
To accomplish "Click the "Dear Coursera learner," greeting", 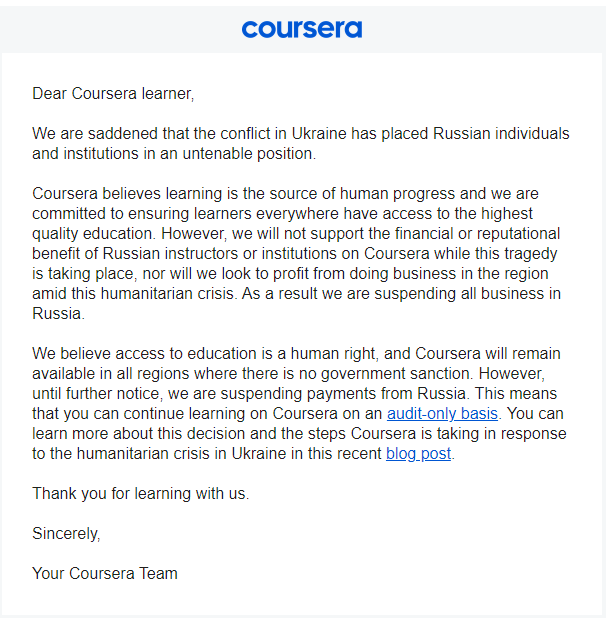I will pos(113,93).
